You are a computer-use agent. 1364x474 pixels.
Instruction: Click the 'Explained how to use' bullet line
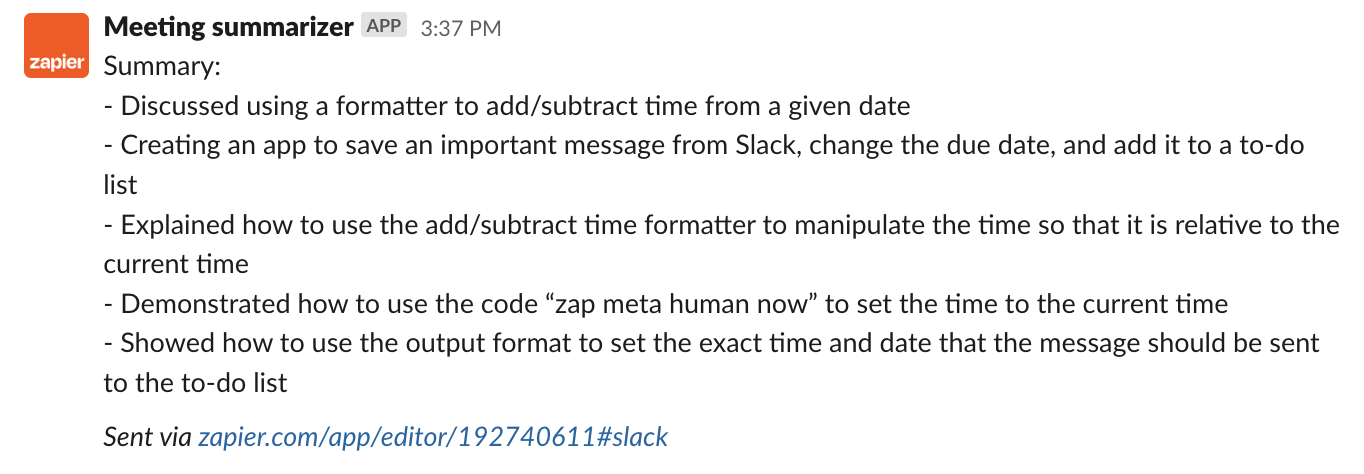coord(721,245)
